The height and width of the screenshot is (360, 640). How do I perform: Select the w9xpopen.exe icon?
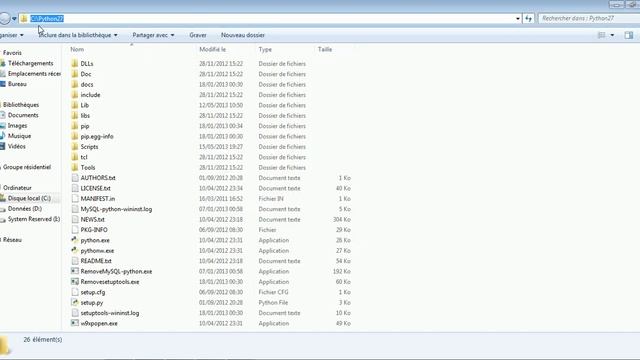click(75, 323)
